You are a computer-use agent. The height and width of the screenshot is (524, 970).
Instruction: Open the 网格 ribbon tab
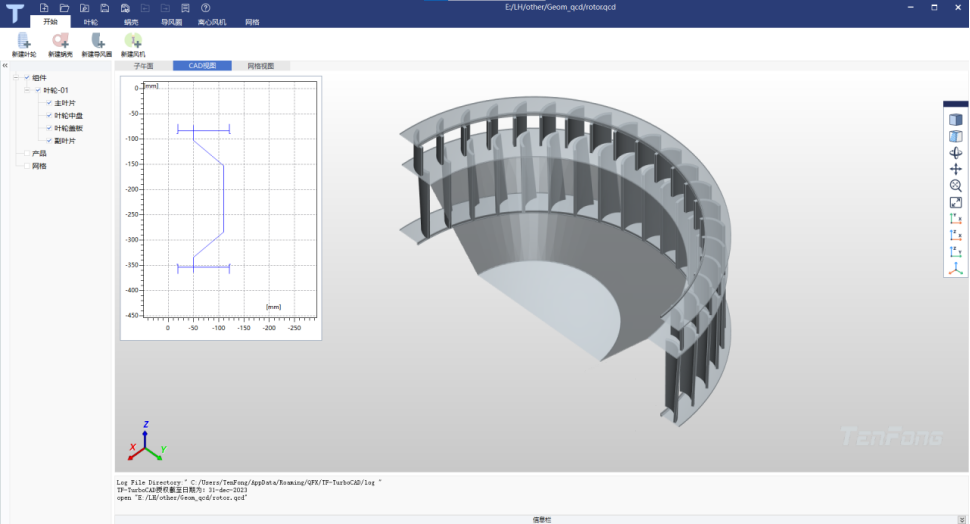[252, 22]
